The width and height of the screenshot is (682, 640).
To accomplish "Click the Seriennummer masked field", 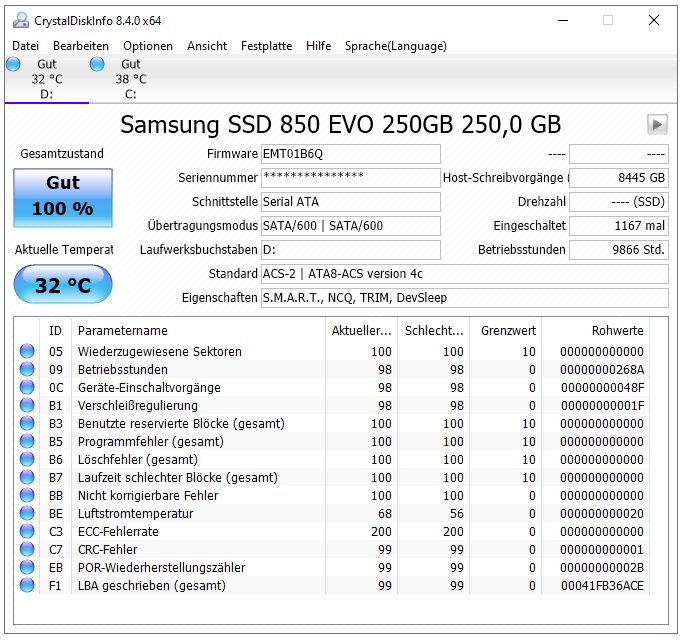I will (351, 178).
